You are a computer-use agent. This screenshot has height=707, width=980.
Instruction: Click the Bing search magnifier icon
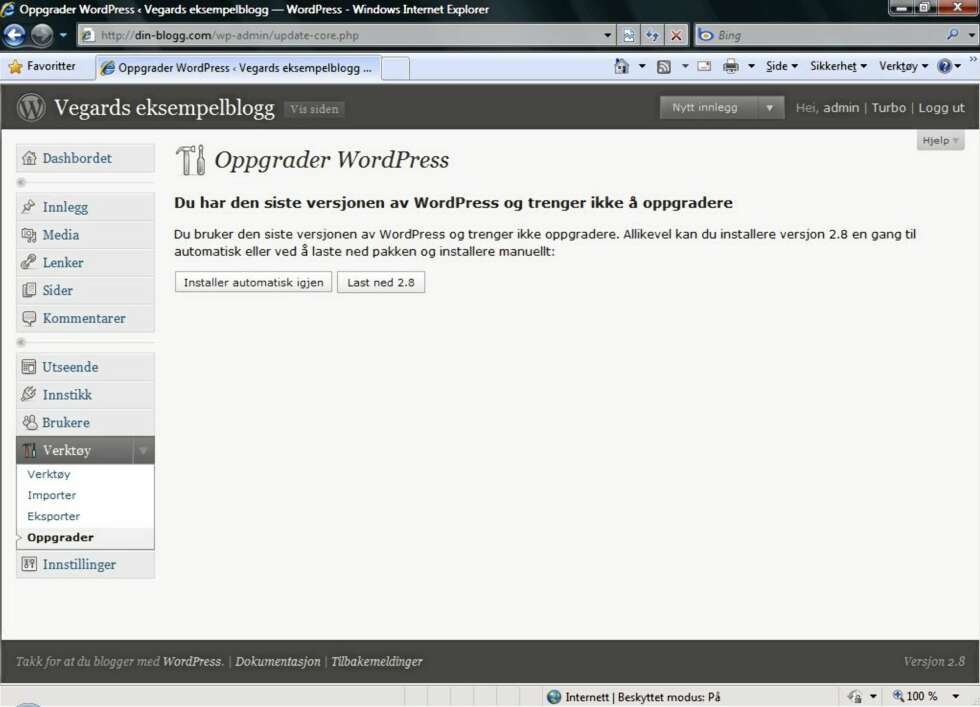coord(952,35)
